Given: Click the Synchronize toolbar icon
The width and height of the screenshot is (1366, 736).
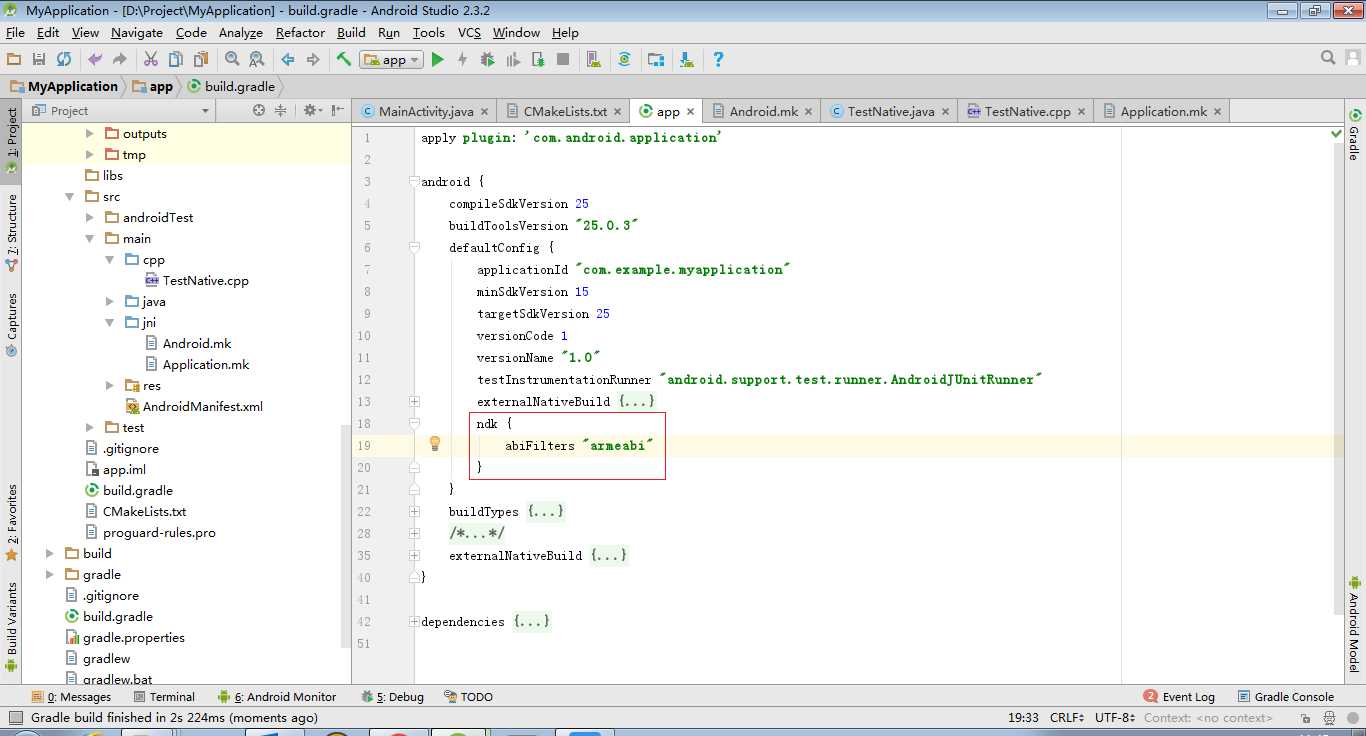Looking at the screenshot, I should pyautogui.click(x=64, y=60).
